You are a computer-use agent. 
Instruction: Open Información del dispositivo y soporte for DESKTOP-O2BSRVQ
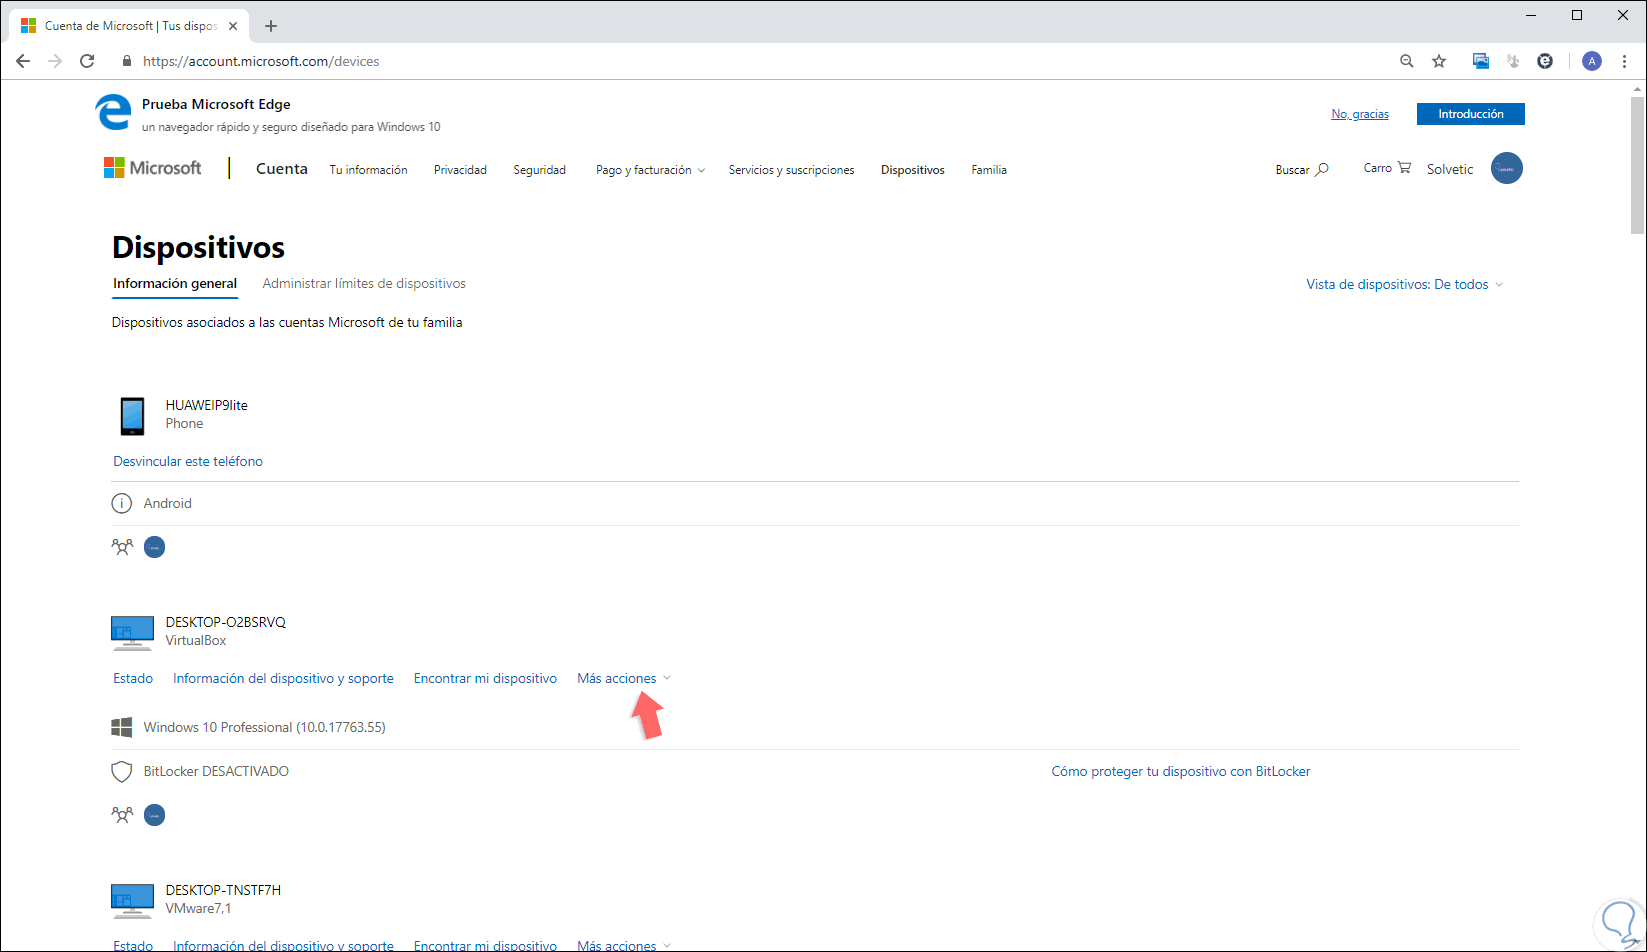[x=283, y=678]
